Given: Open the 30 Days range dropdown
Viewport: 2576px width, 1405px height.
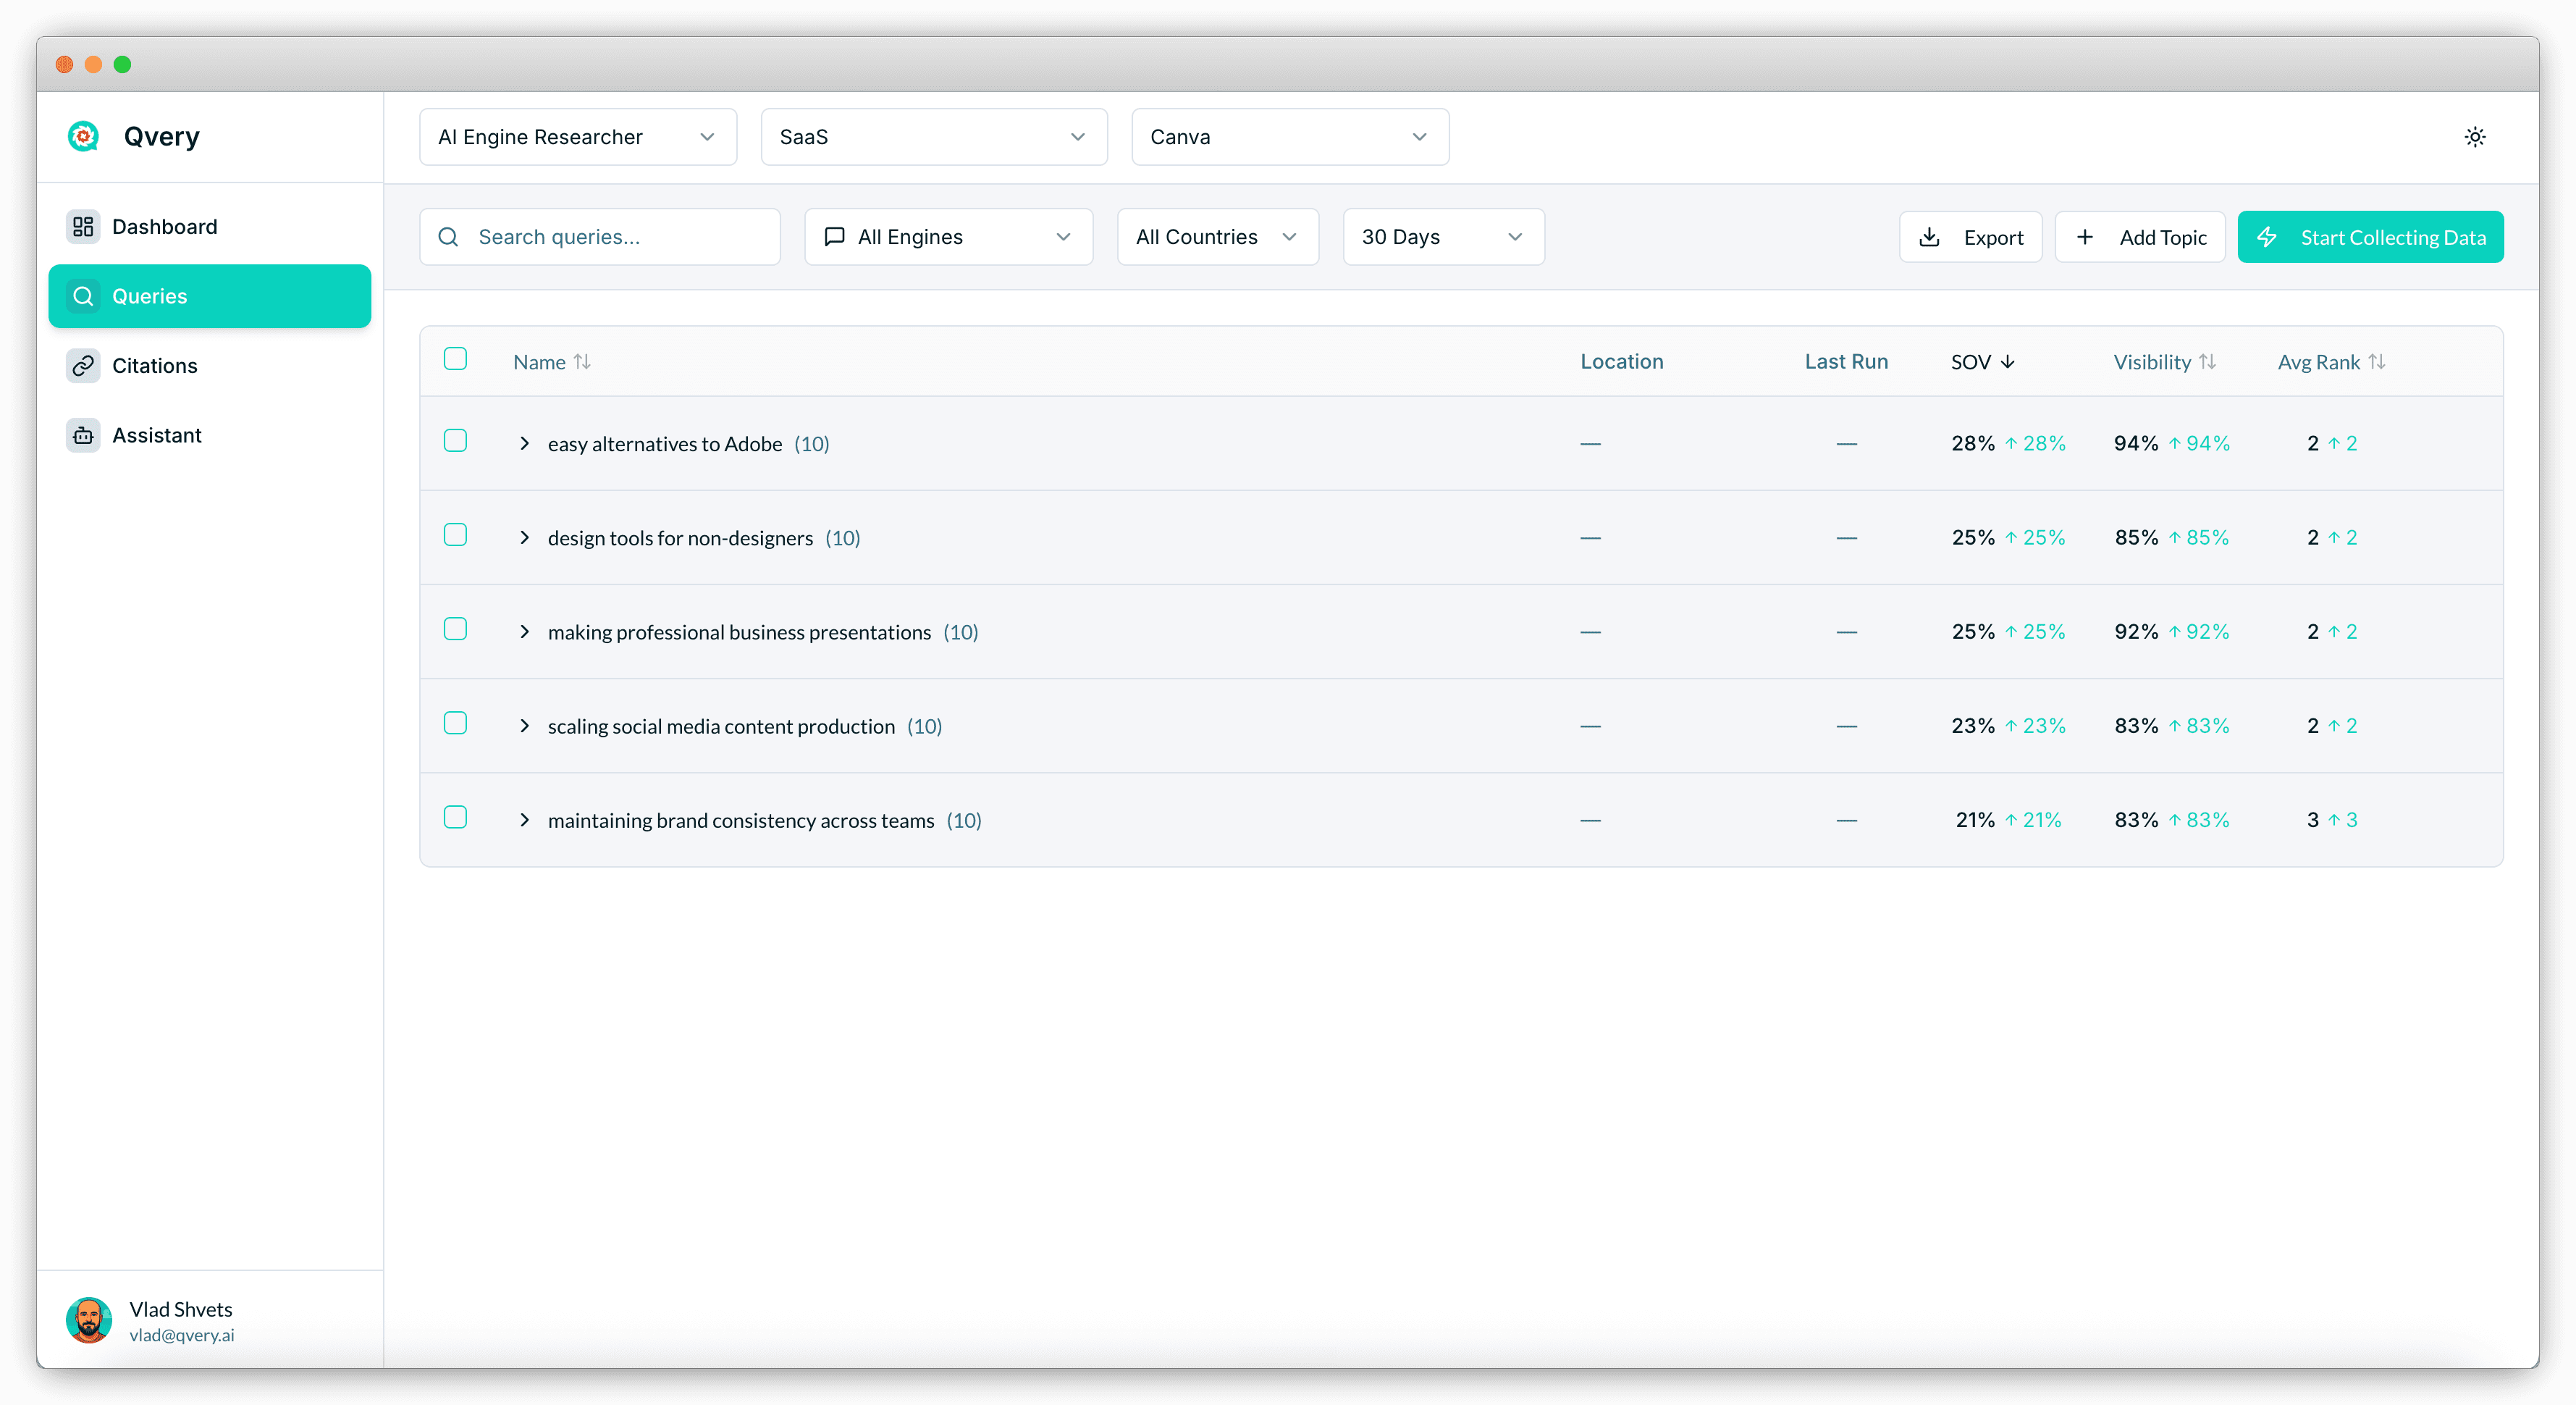Looking at the screenshot, I should pyautogui.click(x=1443, y=237).
